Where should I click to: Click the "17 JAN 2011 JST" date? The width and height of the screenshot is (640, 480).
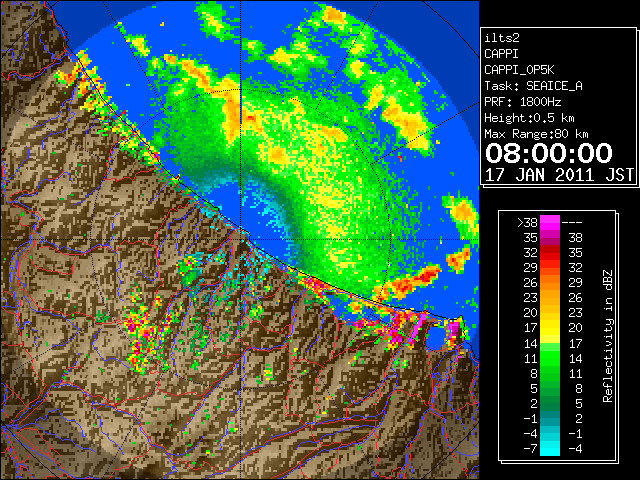(x=559, y=175)
